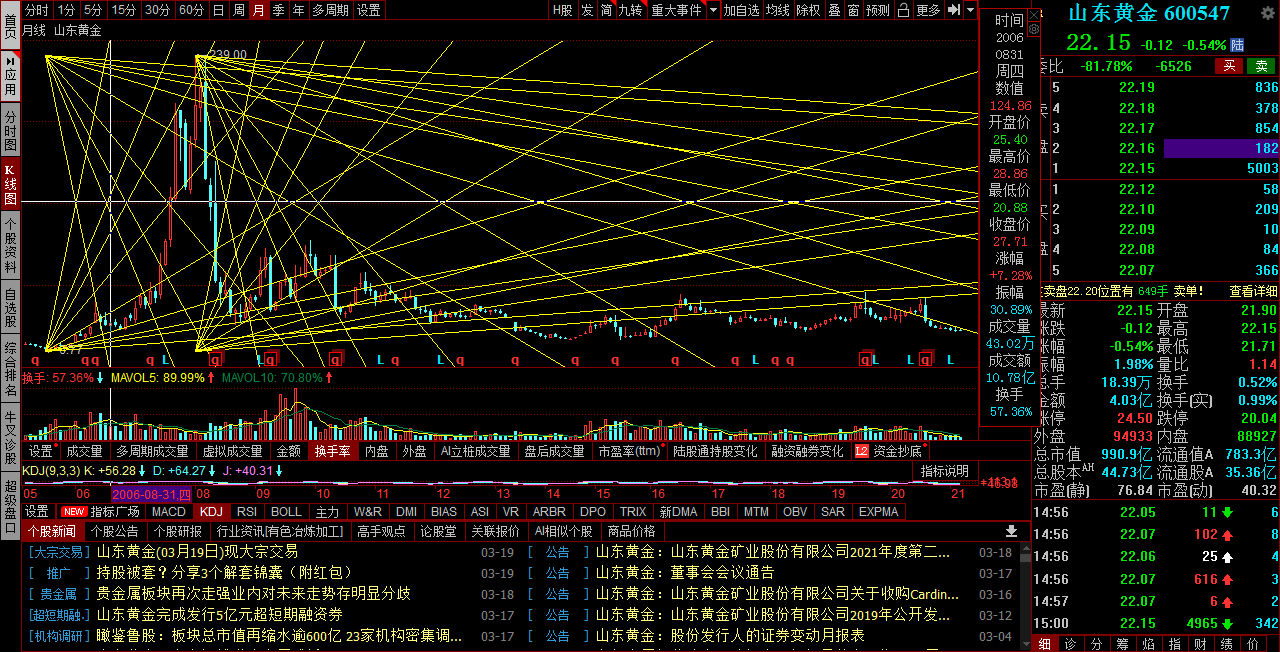
Task: Switch to the MACD indicator tab
Action: [168, 511]
